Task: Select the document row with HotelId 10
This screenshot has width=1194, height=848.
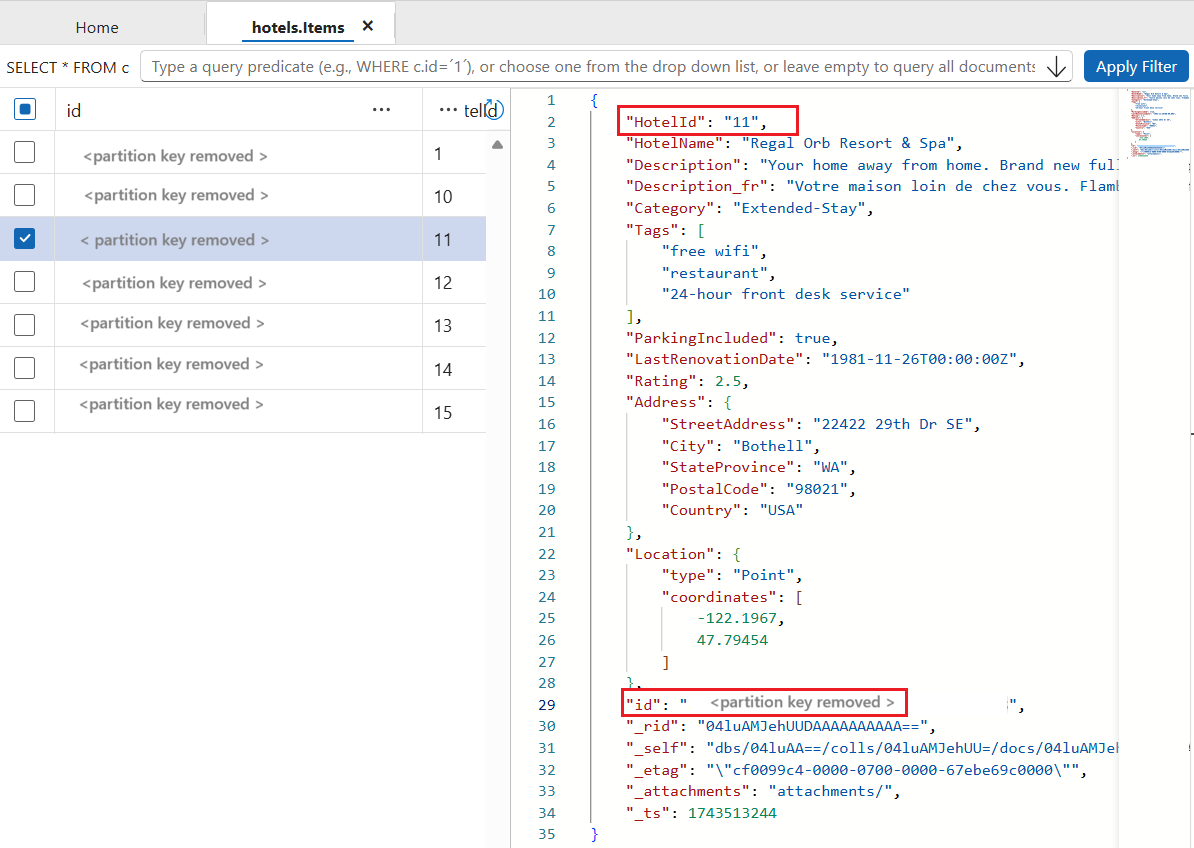Action: coord(176,195)
